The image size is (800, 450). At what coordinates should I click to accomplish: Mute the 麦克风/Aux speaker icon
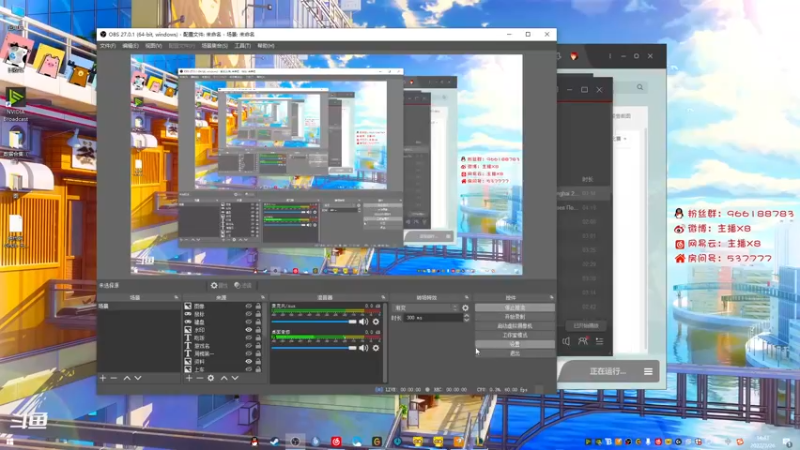[x=363, y=322]
